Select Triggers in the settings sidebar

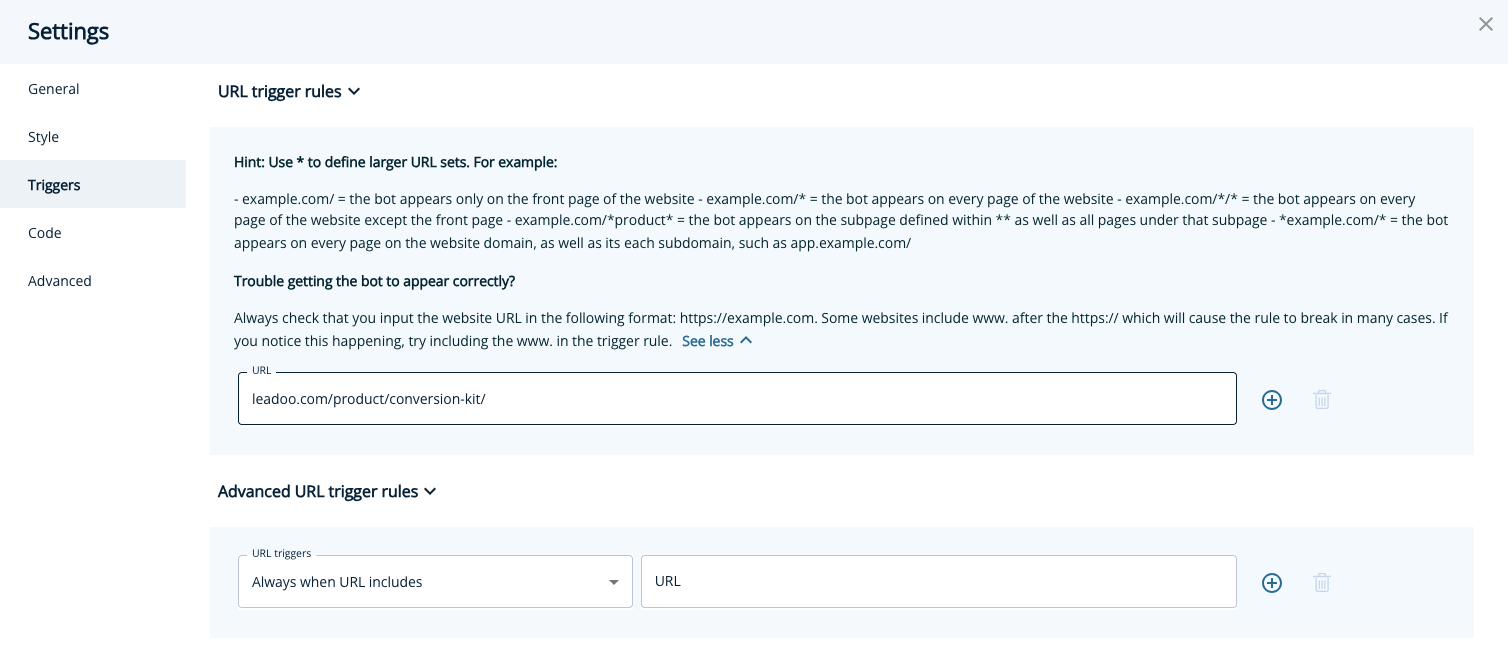pyautogui.click(x=54, y=184)
